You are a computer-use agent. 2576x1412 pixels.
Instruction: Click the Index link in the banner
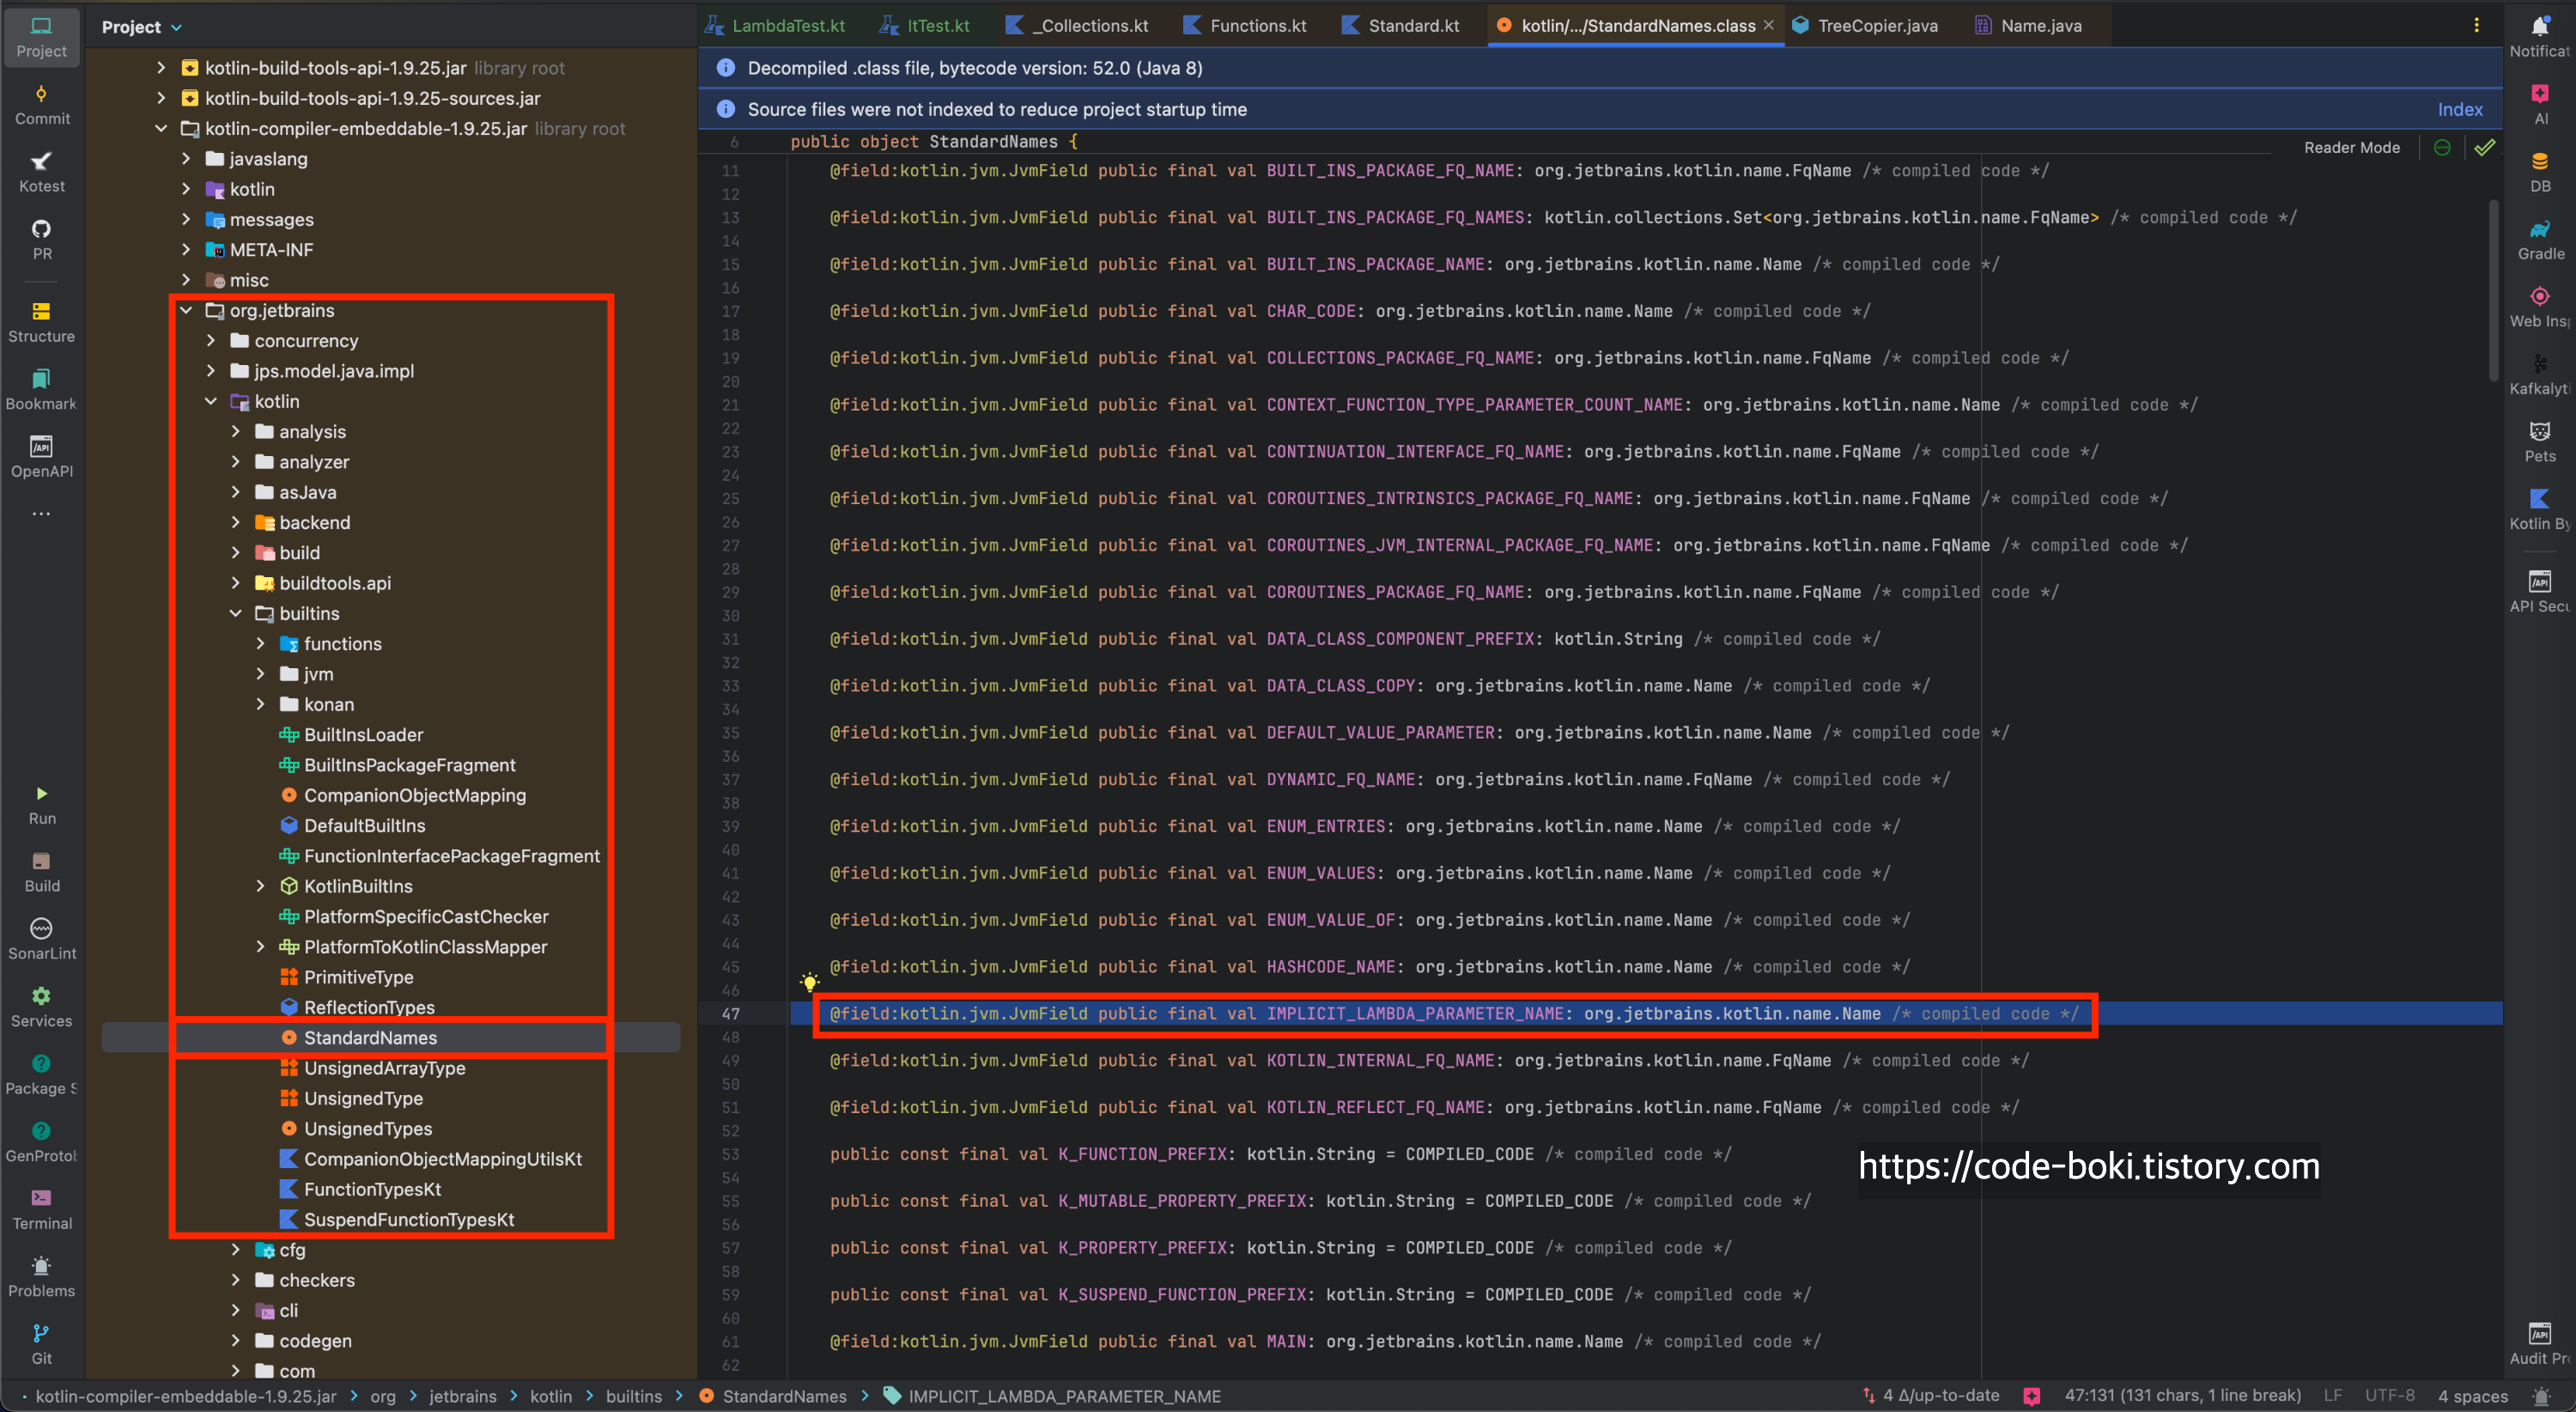pyautogui.click(x=2459, y=109)
